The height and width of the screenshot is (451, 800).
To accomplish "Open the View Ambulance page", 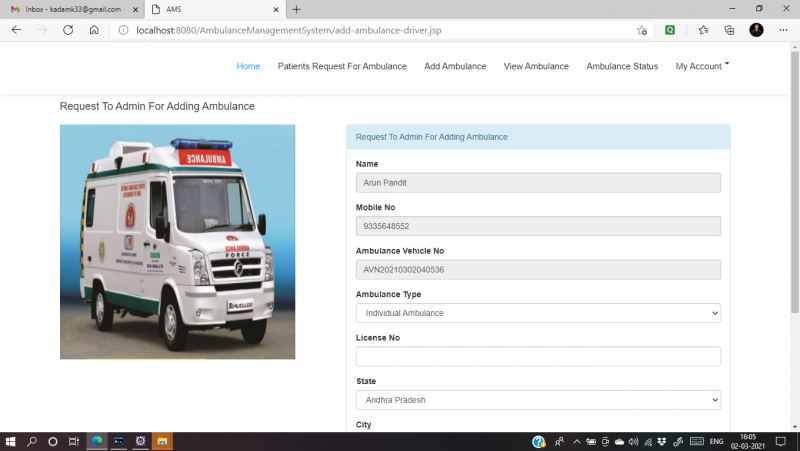I will 536,66.
